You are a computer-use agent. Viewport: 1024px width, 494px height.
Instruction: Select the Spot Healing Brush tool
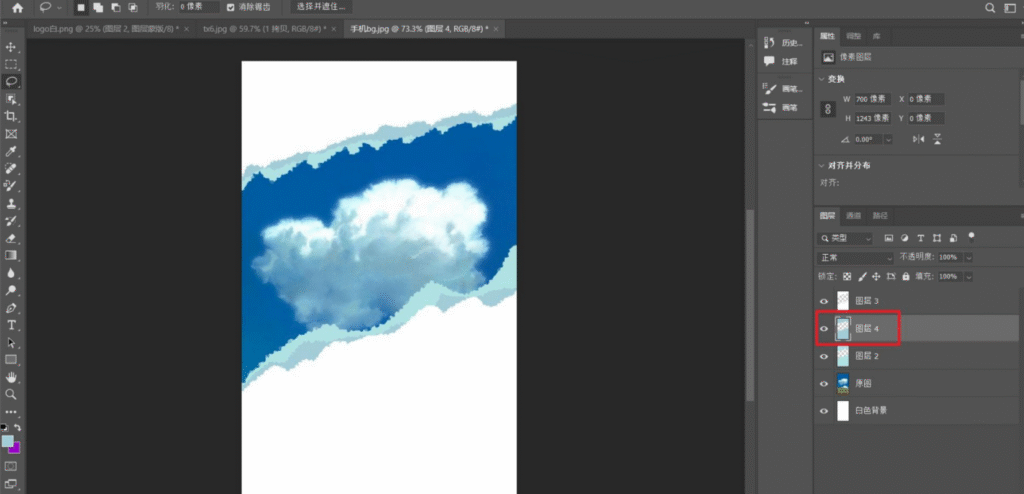pyautogui.click(x=11, y=169)
